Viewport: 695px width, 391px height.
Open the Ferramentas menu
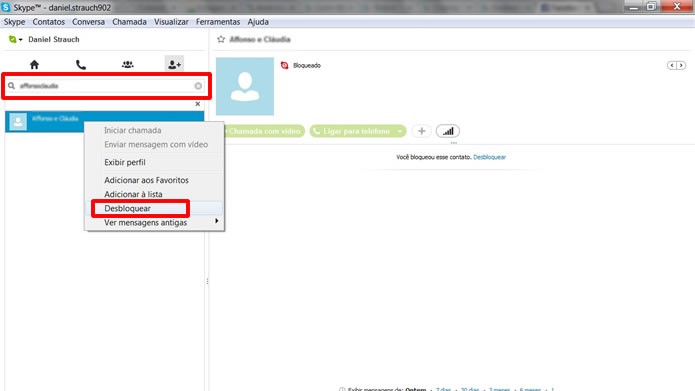tap(218, 22)
